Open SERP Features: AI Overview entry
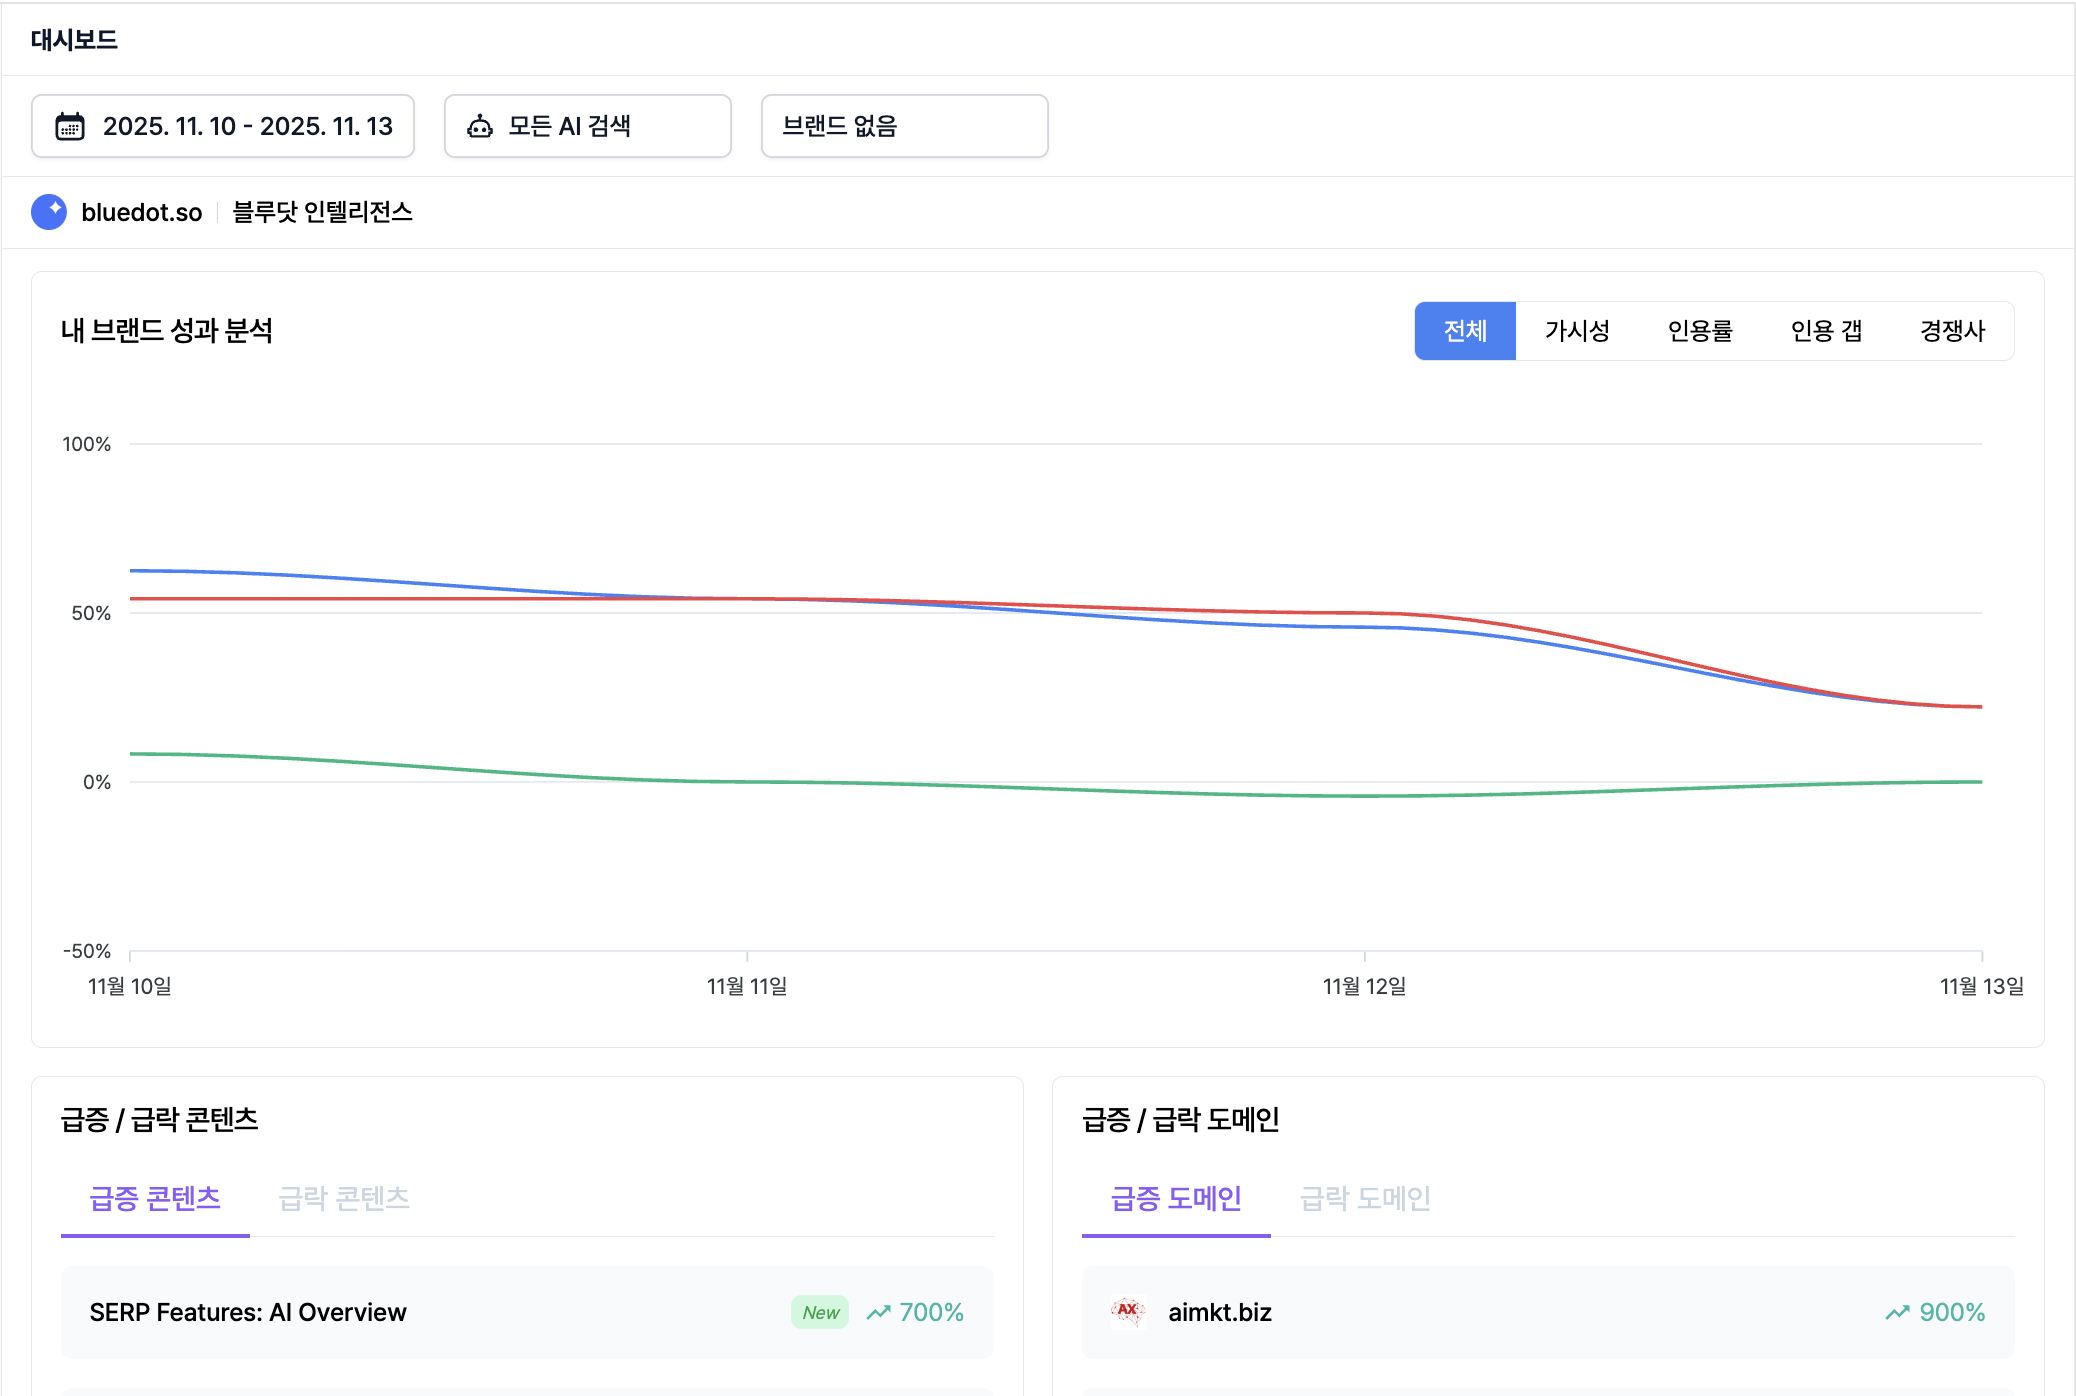The width and height of the screenshot is (2076, 1396). [247, 1312]
